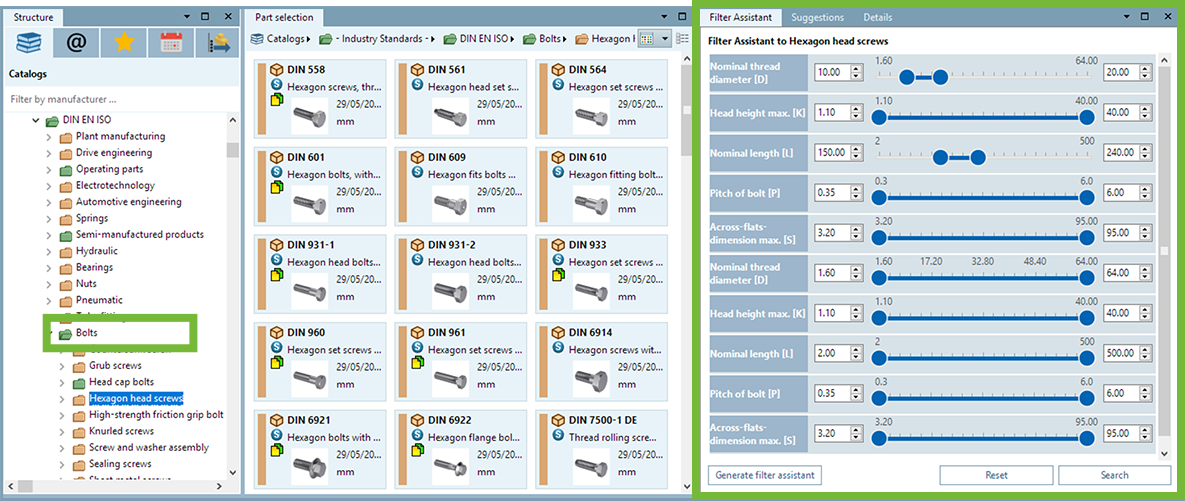
Task: Click the Search button
Action: (1114, 475)
